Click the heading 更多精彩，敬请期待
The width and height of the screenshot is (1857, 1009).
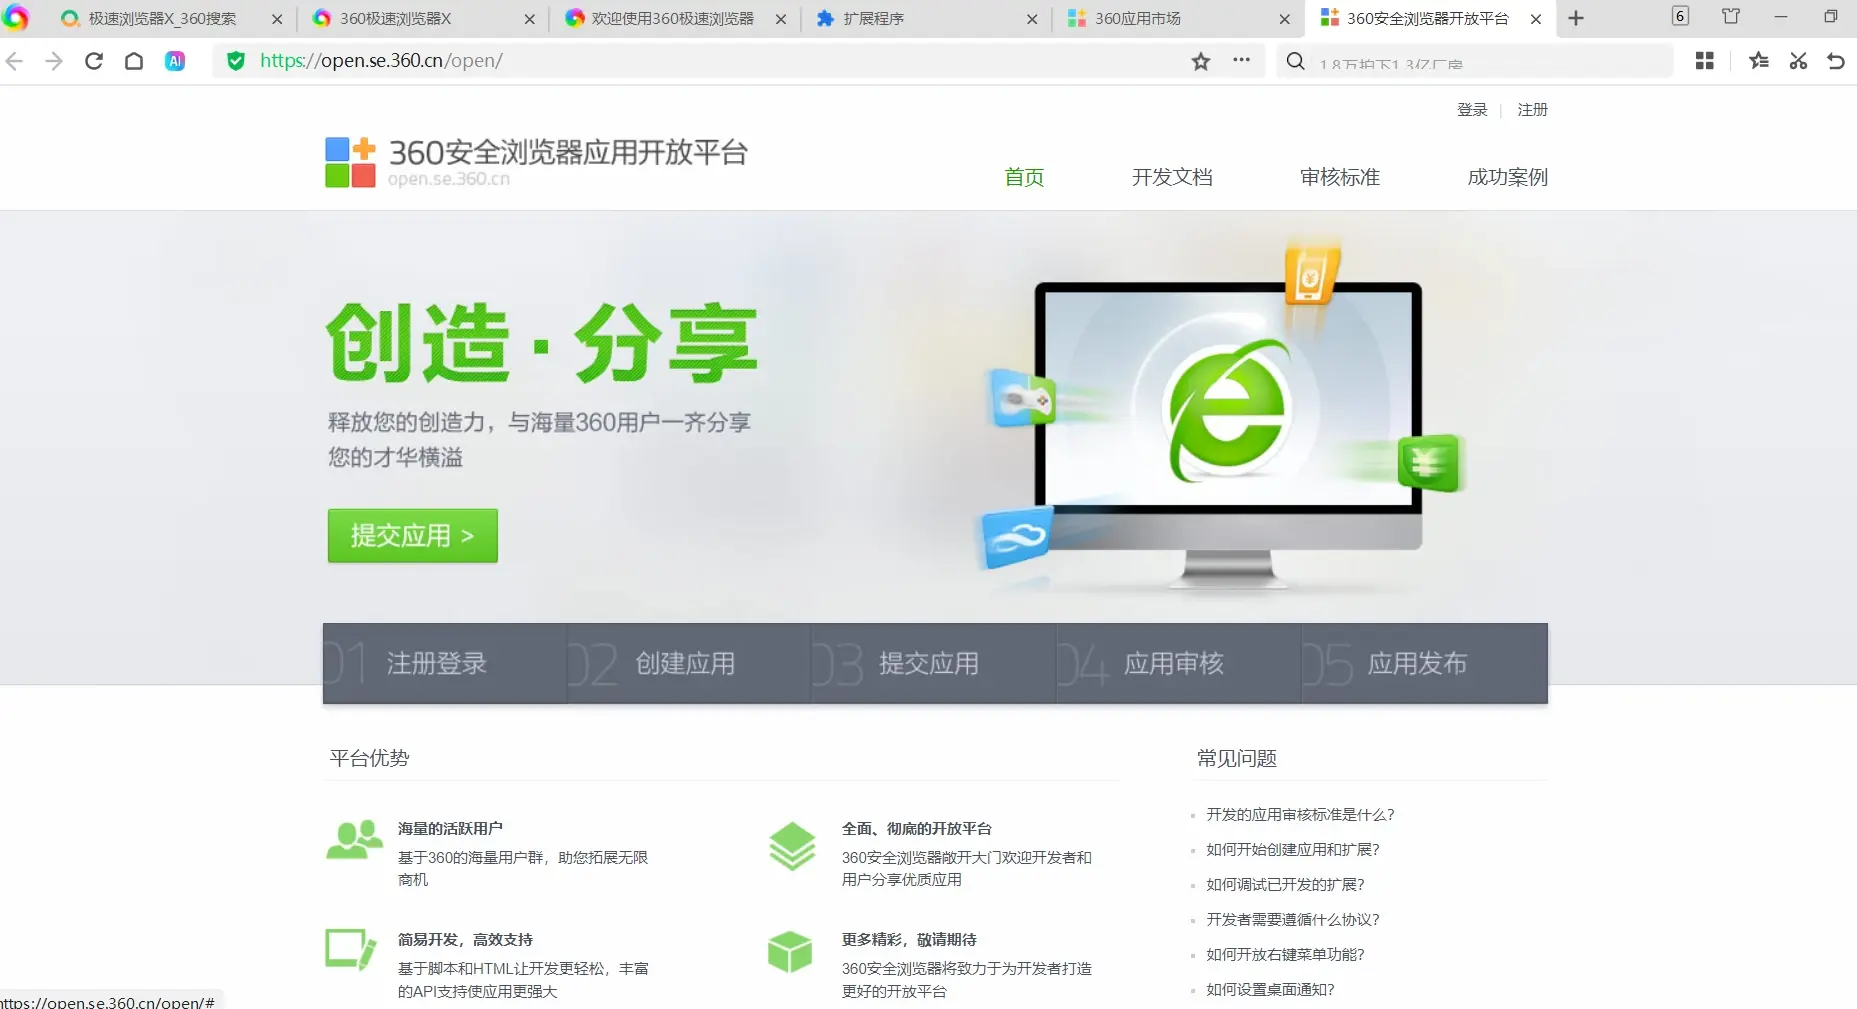[909, 940]
